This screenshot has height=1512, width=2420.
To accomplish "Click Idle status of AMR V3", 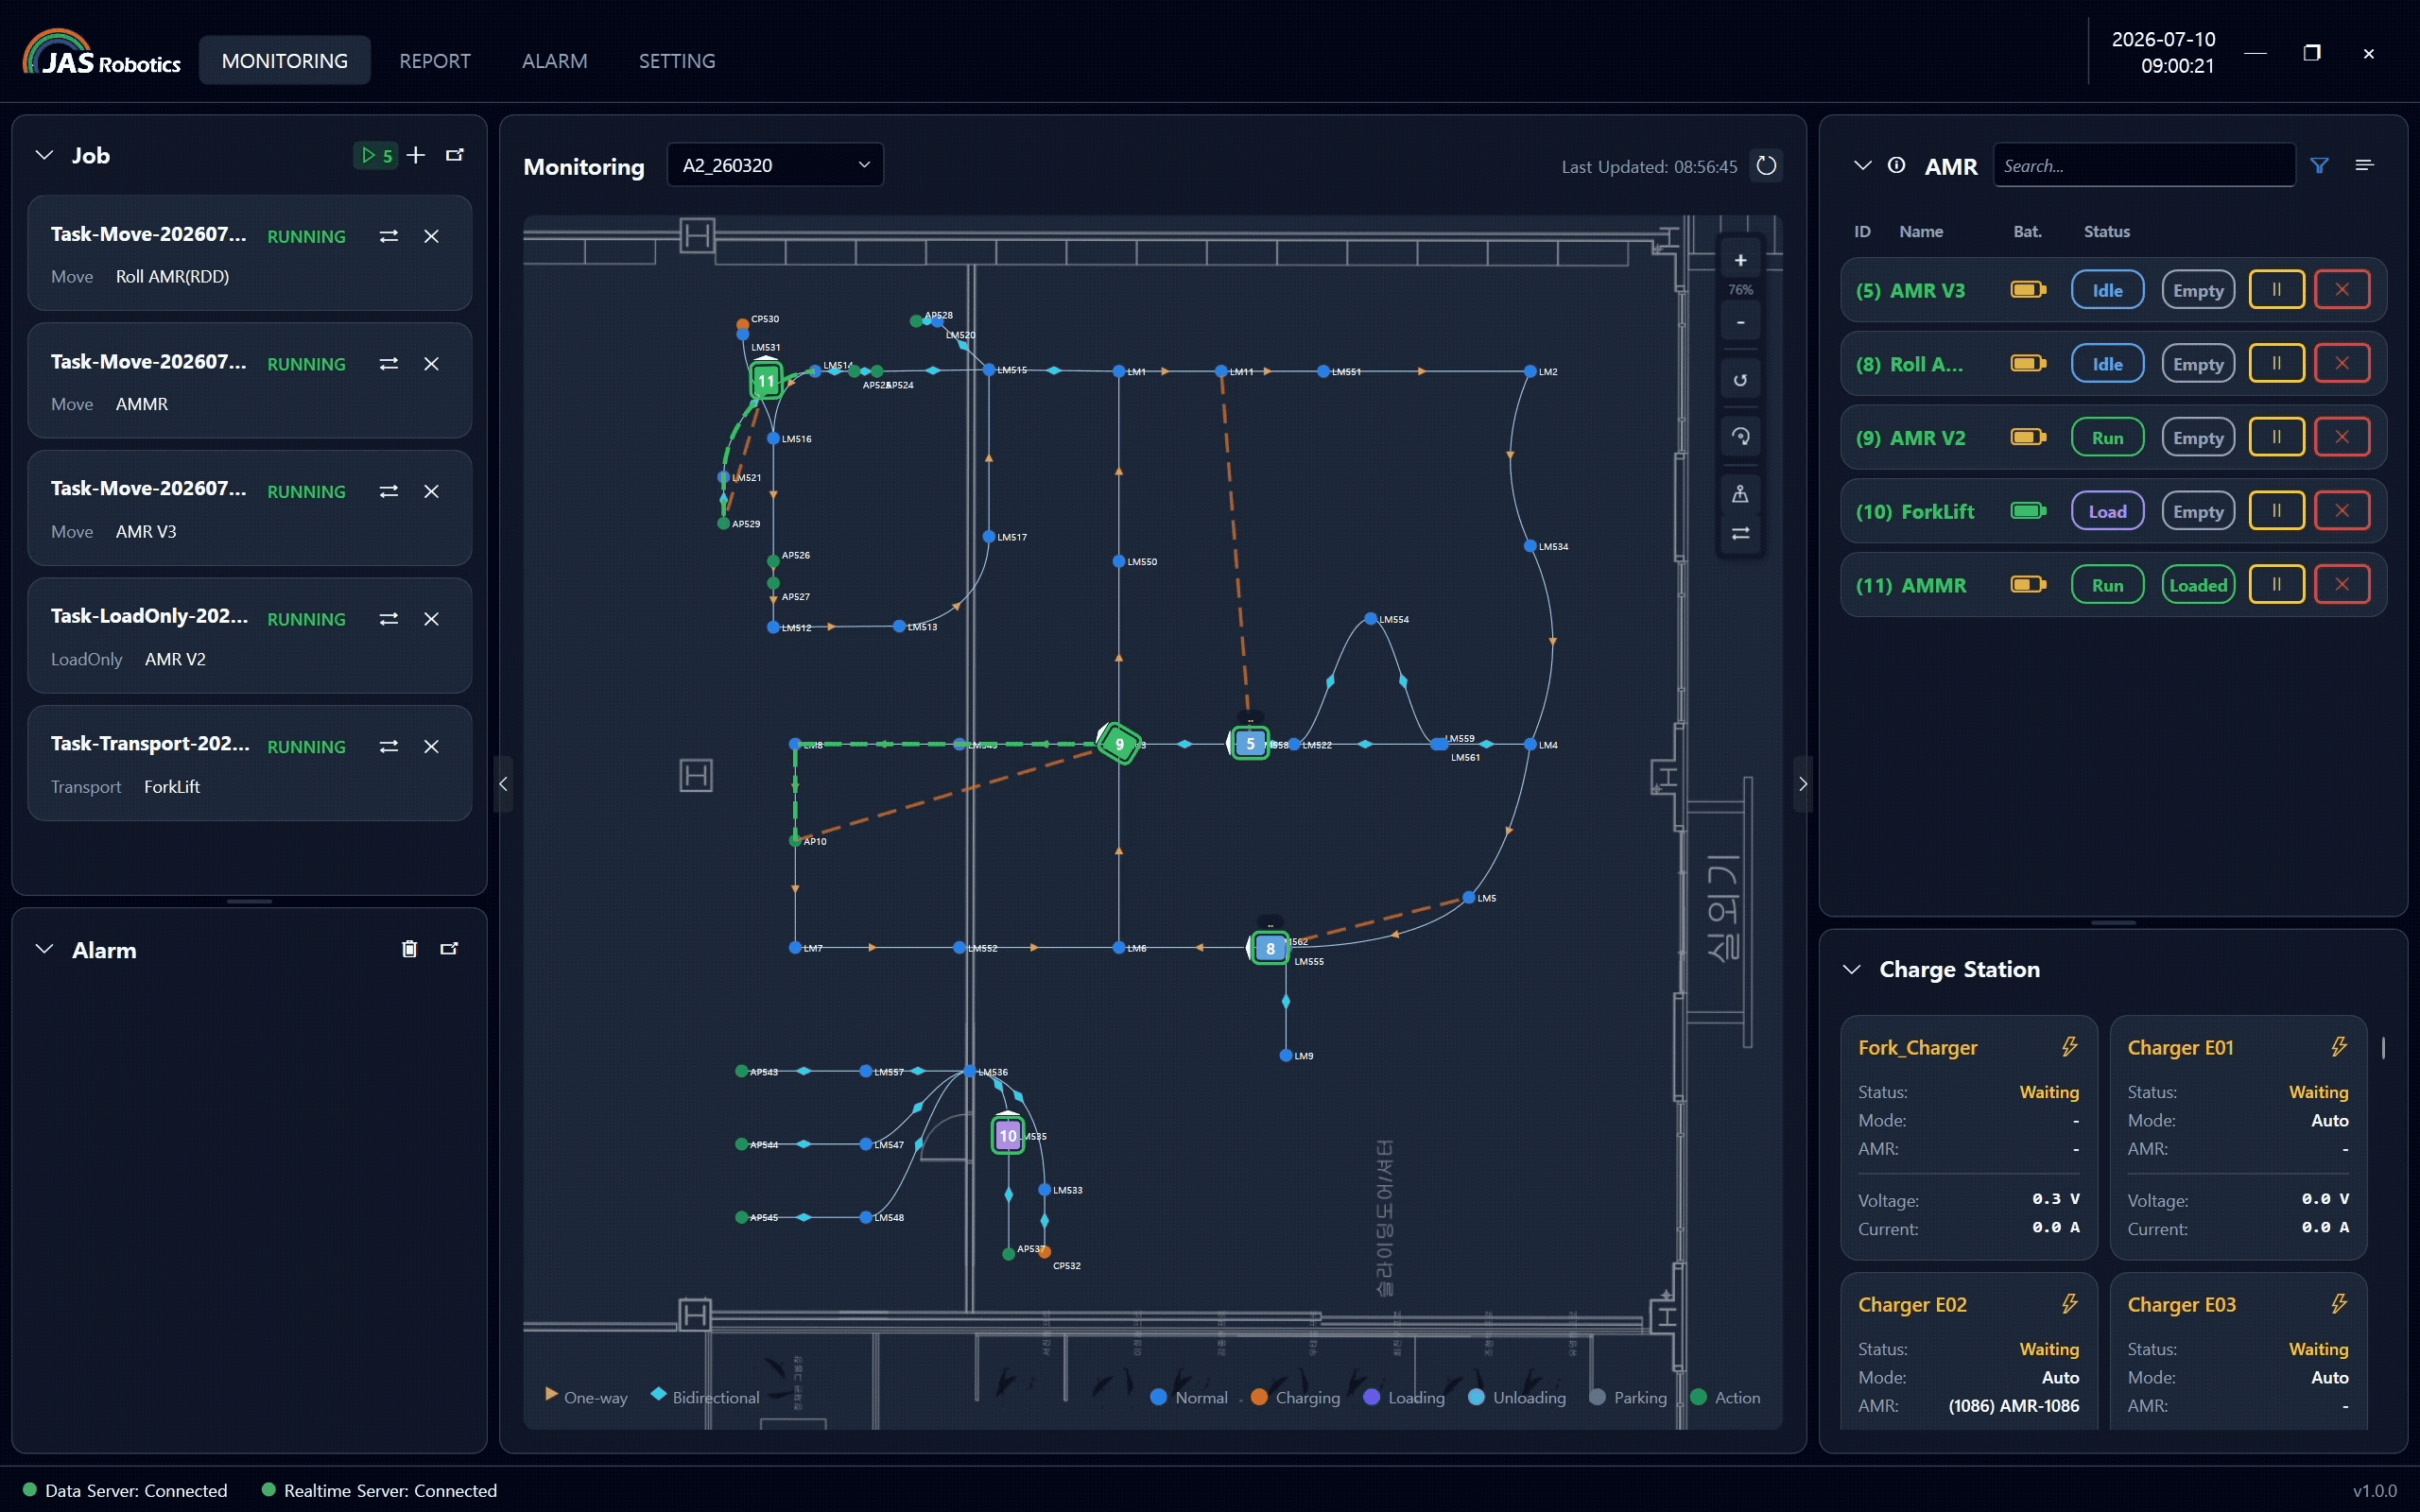I will coord(2107,290).
